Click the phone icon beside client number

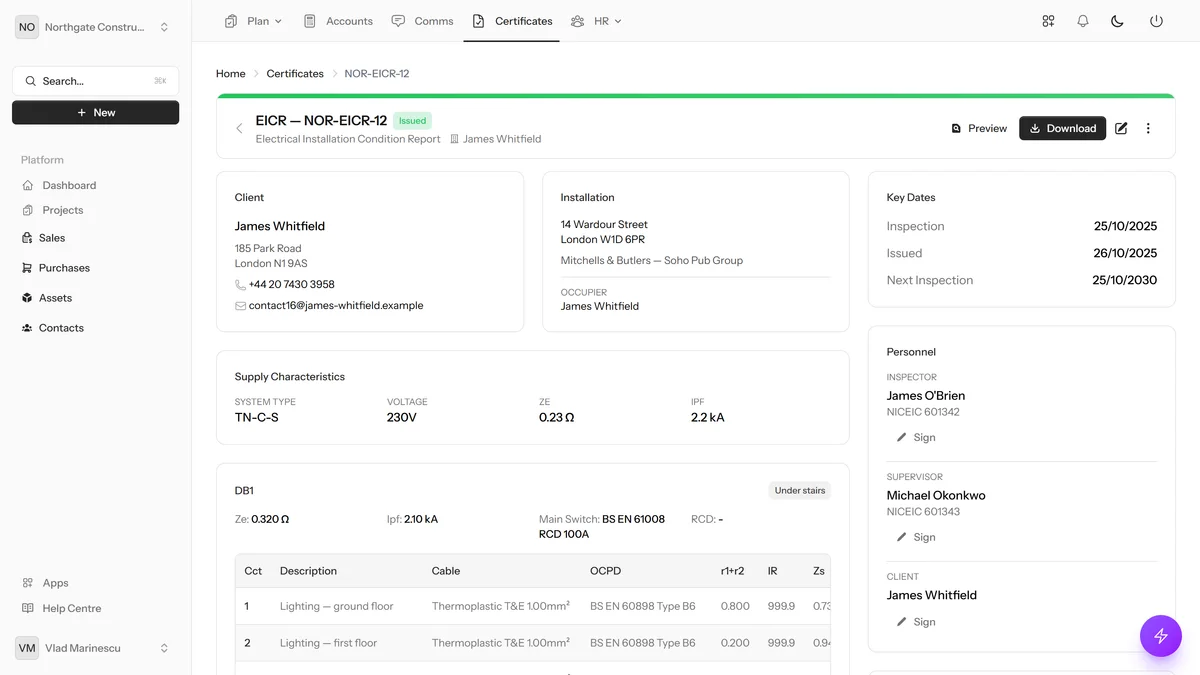coord(240,285)
